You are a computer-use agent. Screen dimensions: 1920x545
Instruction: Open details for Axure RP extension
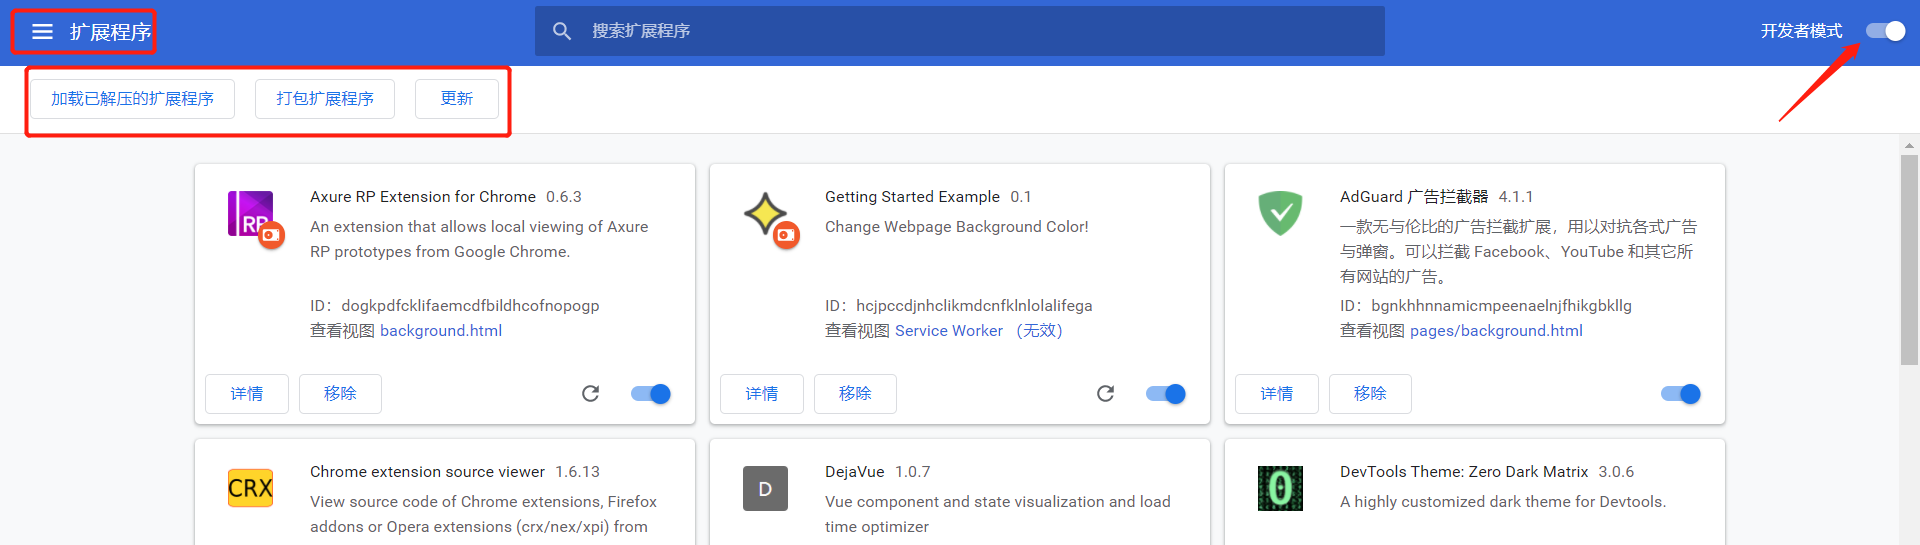click(247, 394)
